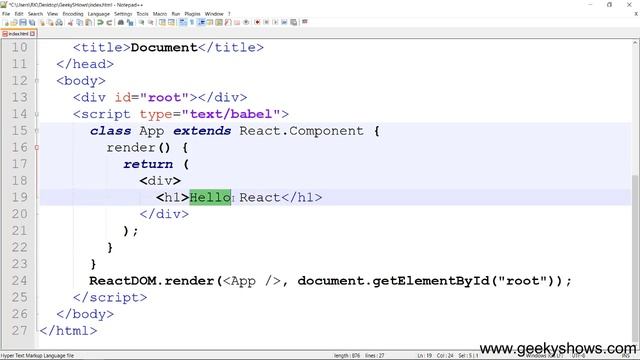Open the View menu
This screenshot has height=360, width=640.
click(52, 14)
